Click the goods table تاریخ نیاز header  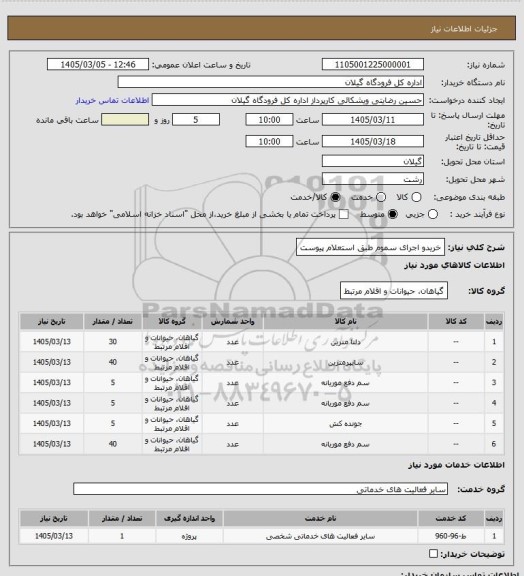click(52, 321)
